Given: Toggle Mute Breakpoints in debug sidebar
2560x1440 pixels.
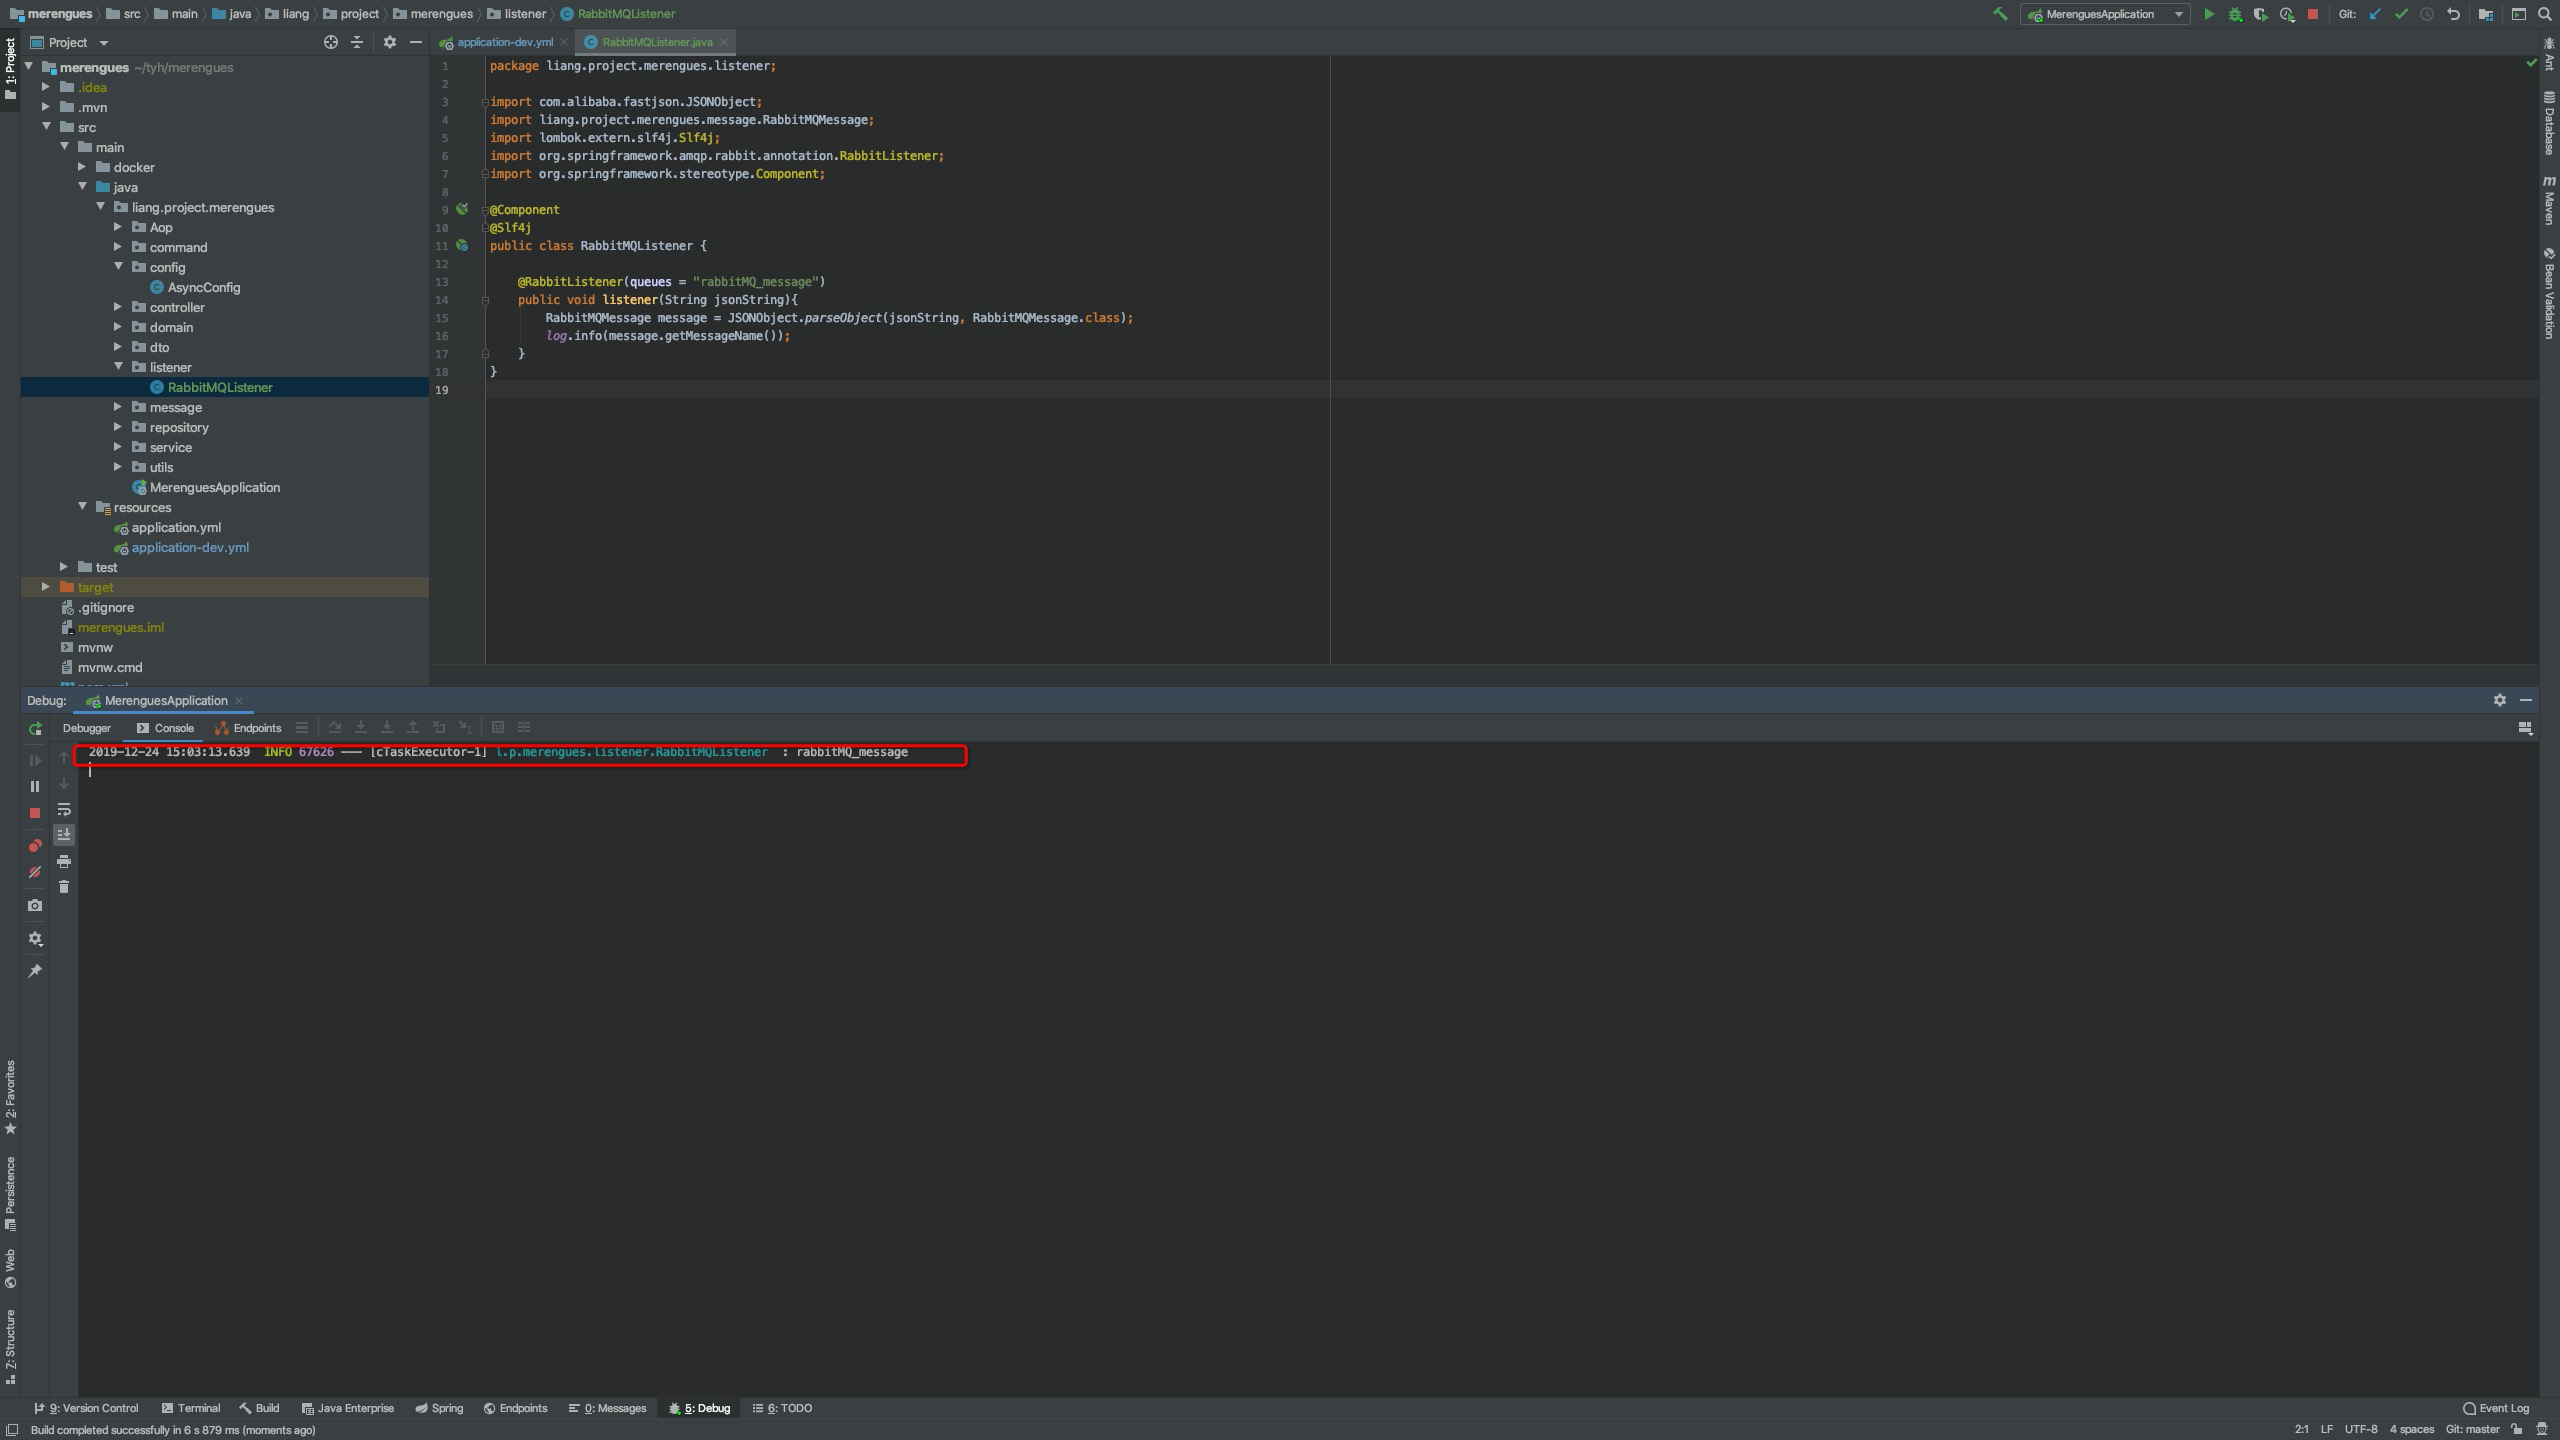Looking at the screenshot, I should tap(35, 872).
